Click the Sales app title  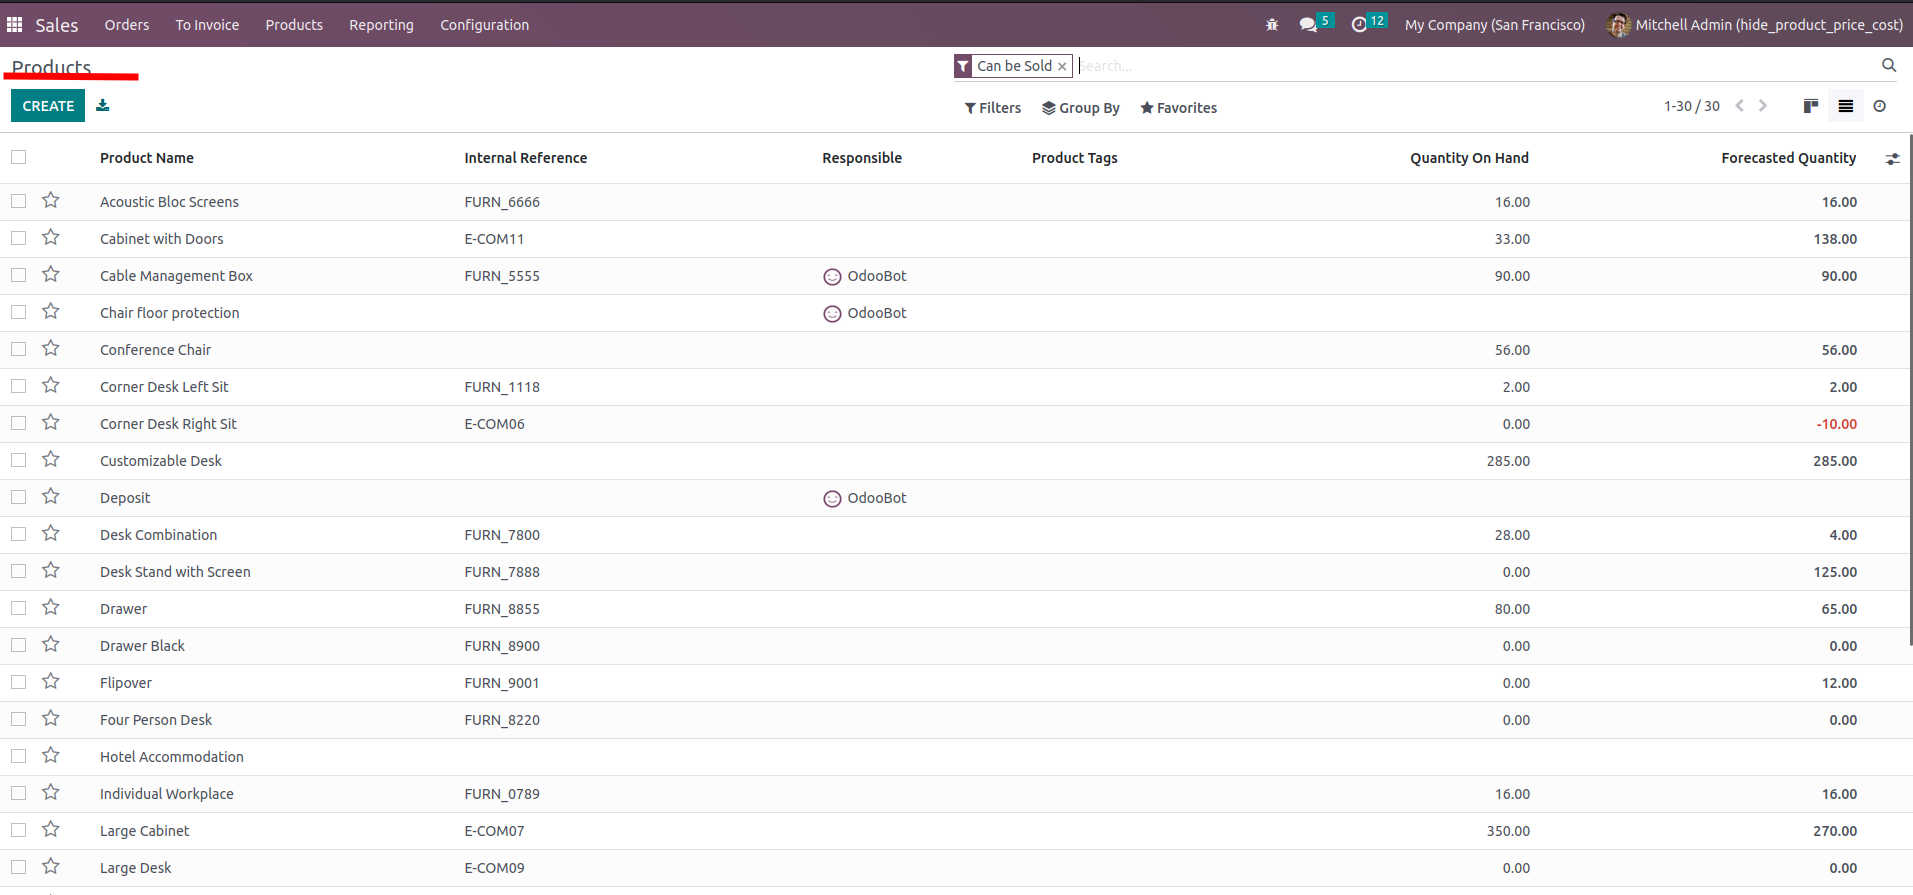(57, 25)
